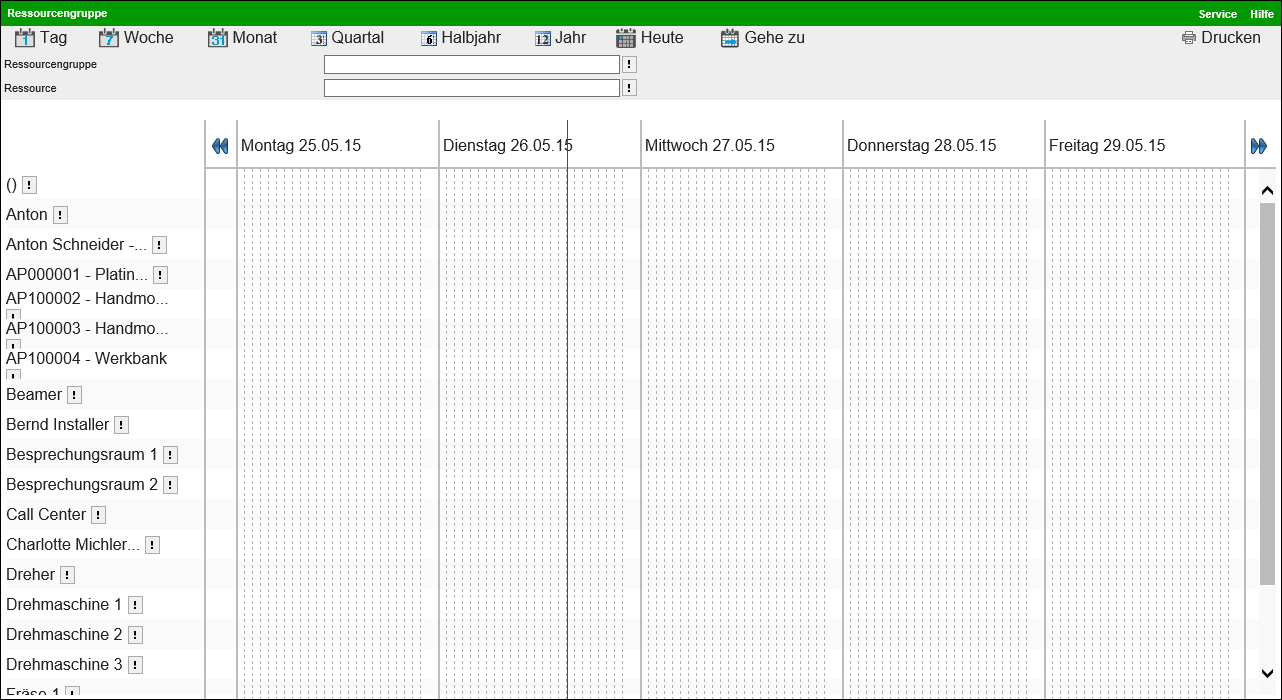Click the Woche calendar icon
This screenshot has height=700, width=1282.
tap(109, 38)
